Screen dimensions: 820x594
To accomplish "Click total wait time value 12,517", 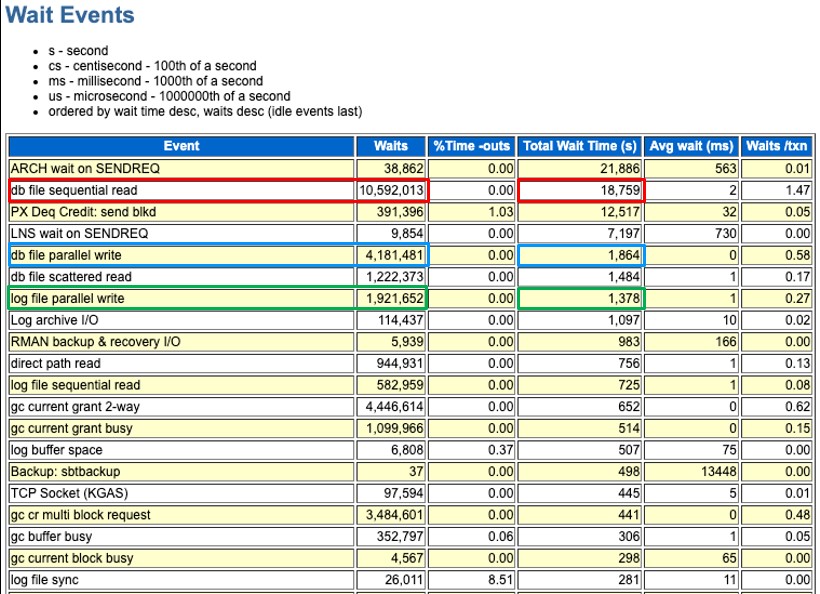I will (x=620, y=212).
